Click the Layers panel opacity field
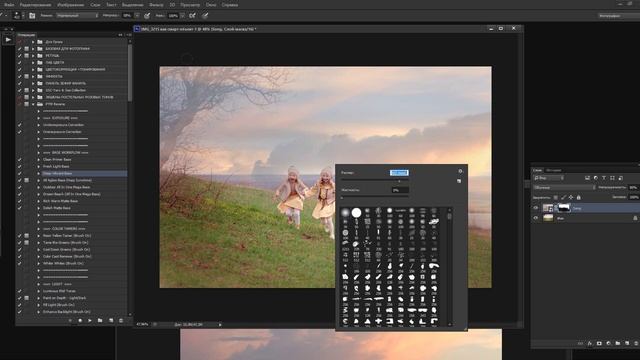 click(x=634, y=187)
